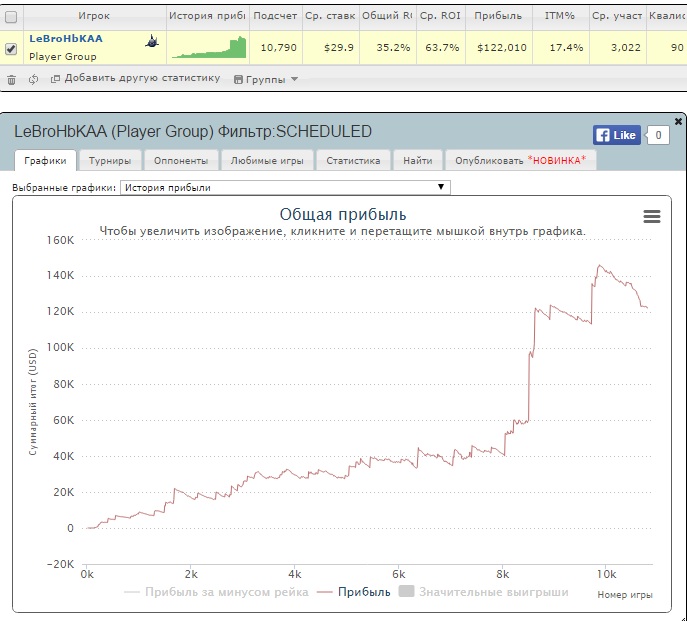Expand the 'Группы' dropdown menu
Viewport: 687px width, 621px height.
click(266, 79)
